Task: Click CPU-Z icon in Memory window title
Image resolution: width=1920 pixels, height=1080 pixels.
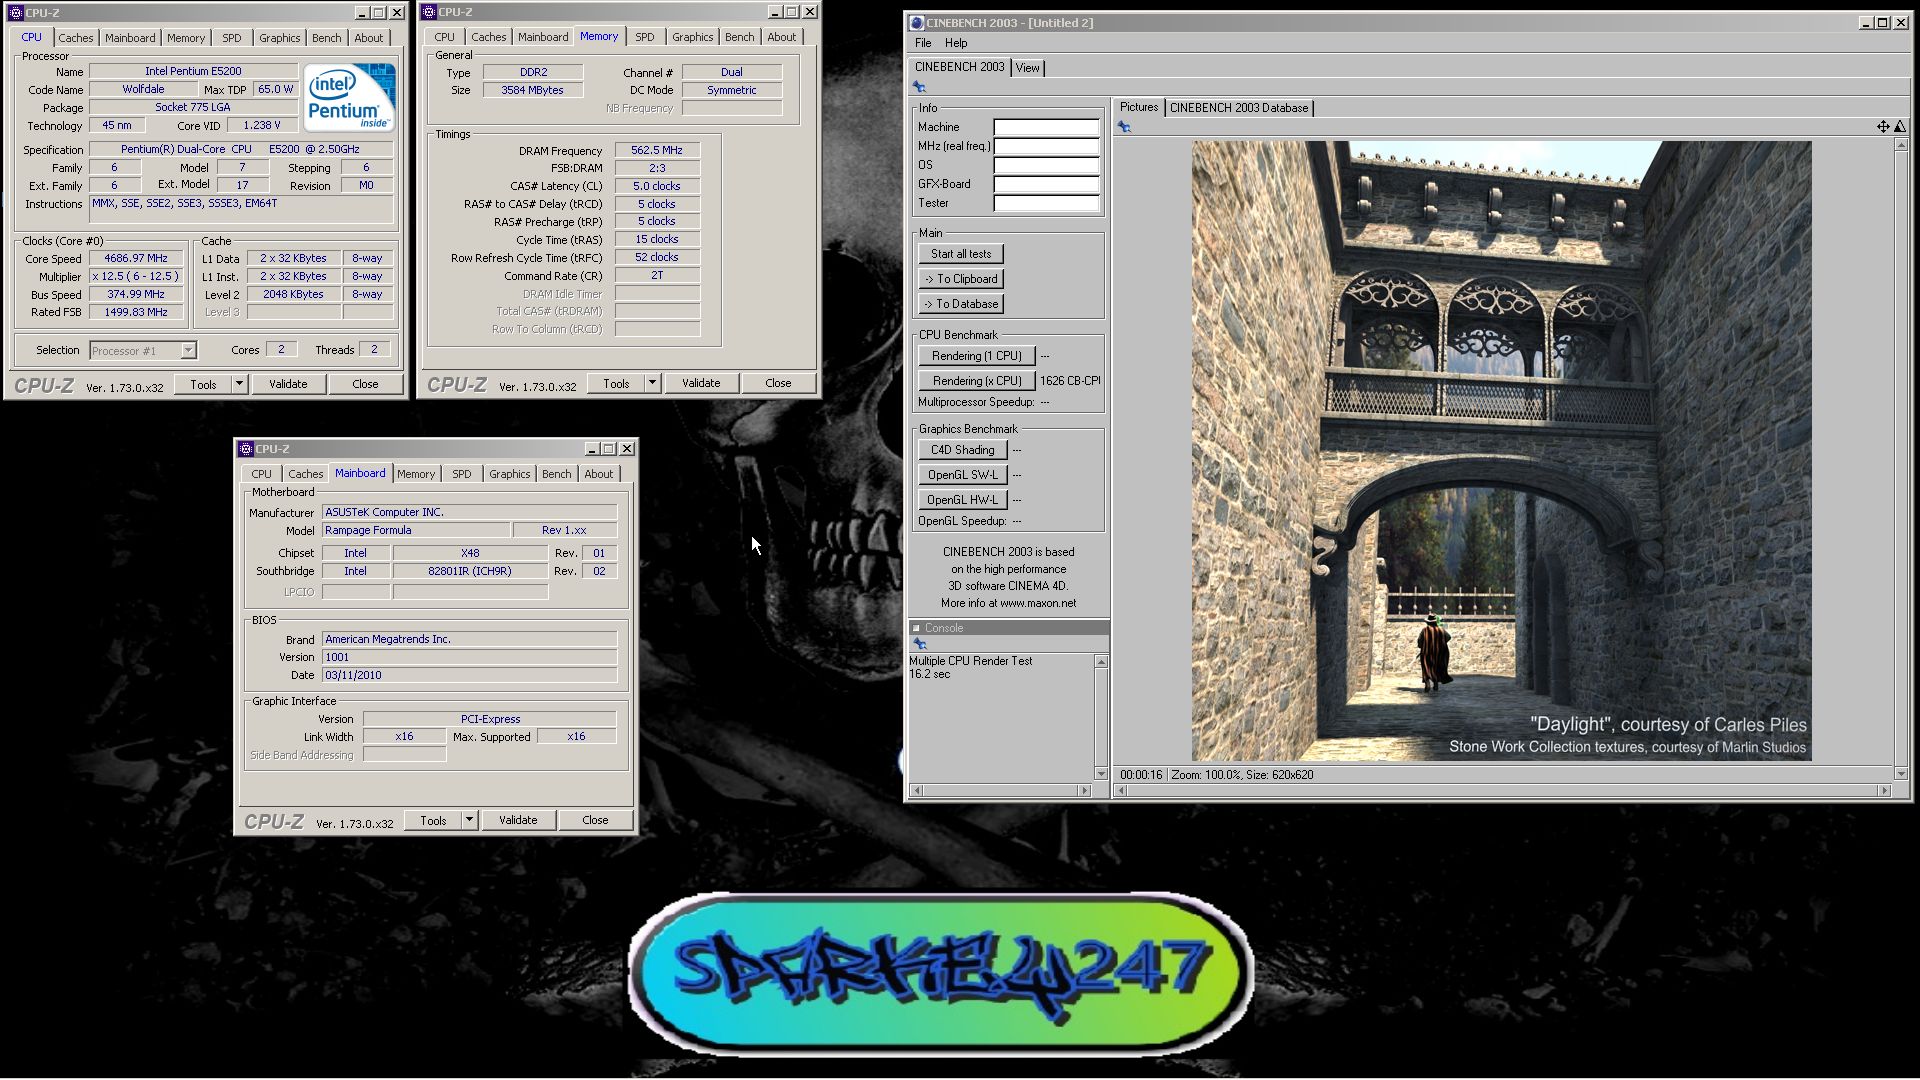Action: 429,12
